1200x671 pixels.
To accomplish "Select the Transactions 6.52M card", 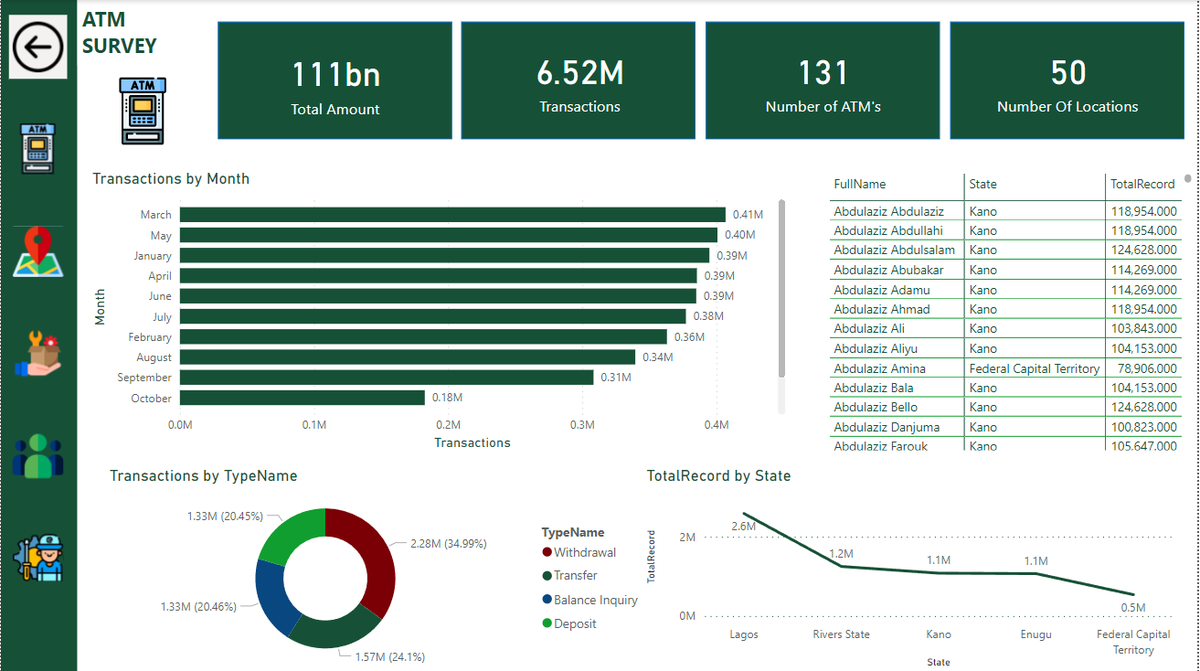I will pyautogui.click(x=579, y=81).
